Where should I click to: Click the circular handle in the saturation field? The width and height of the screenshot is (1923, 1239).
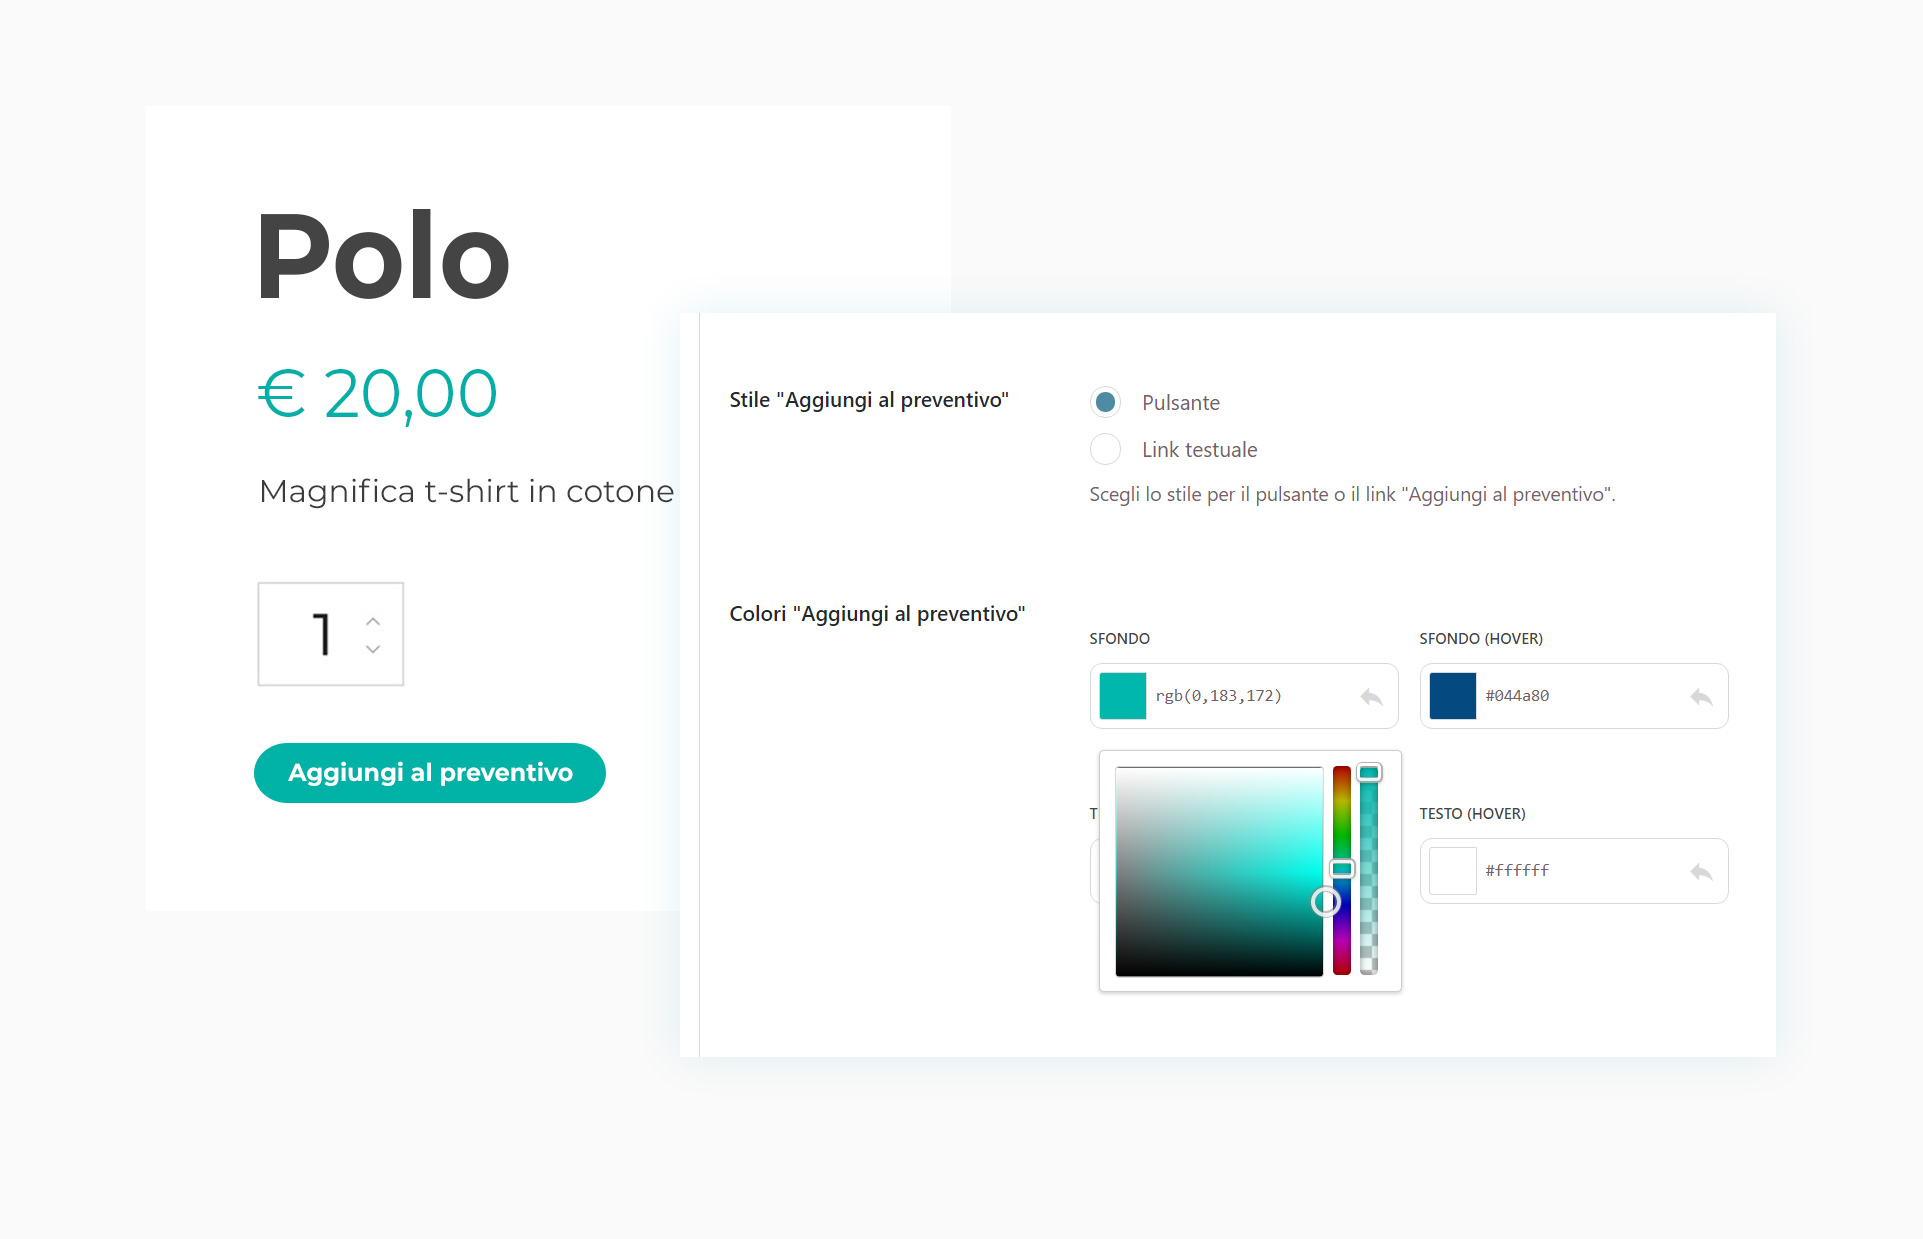1325,902
